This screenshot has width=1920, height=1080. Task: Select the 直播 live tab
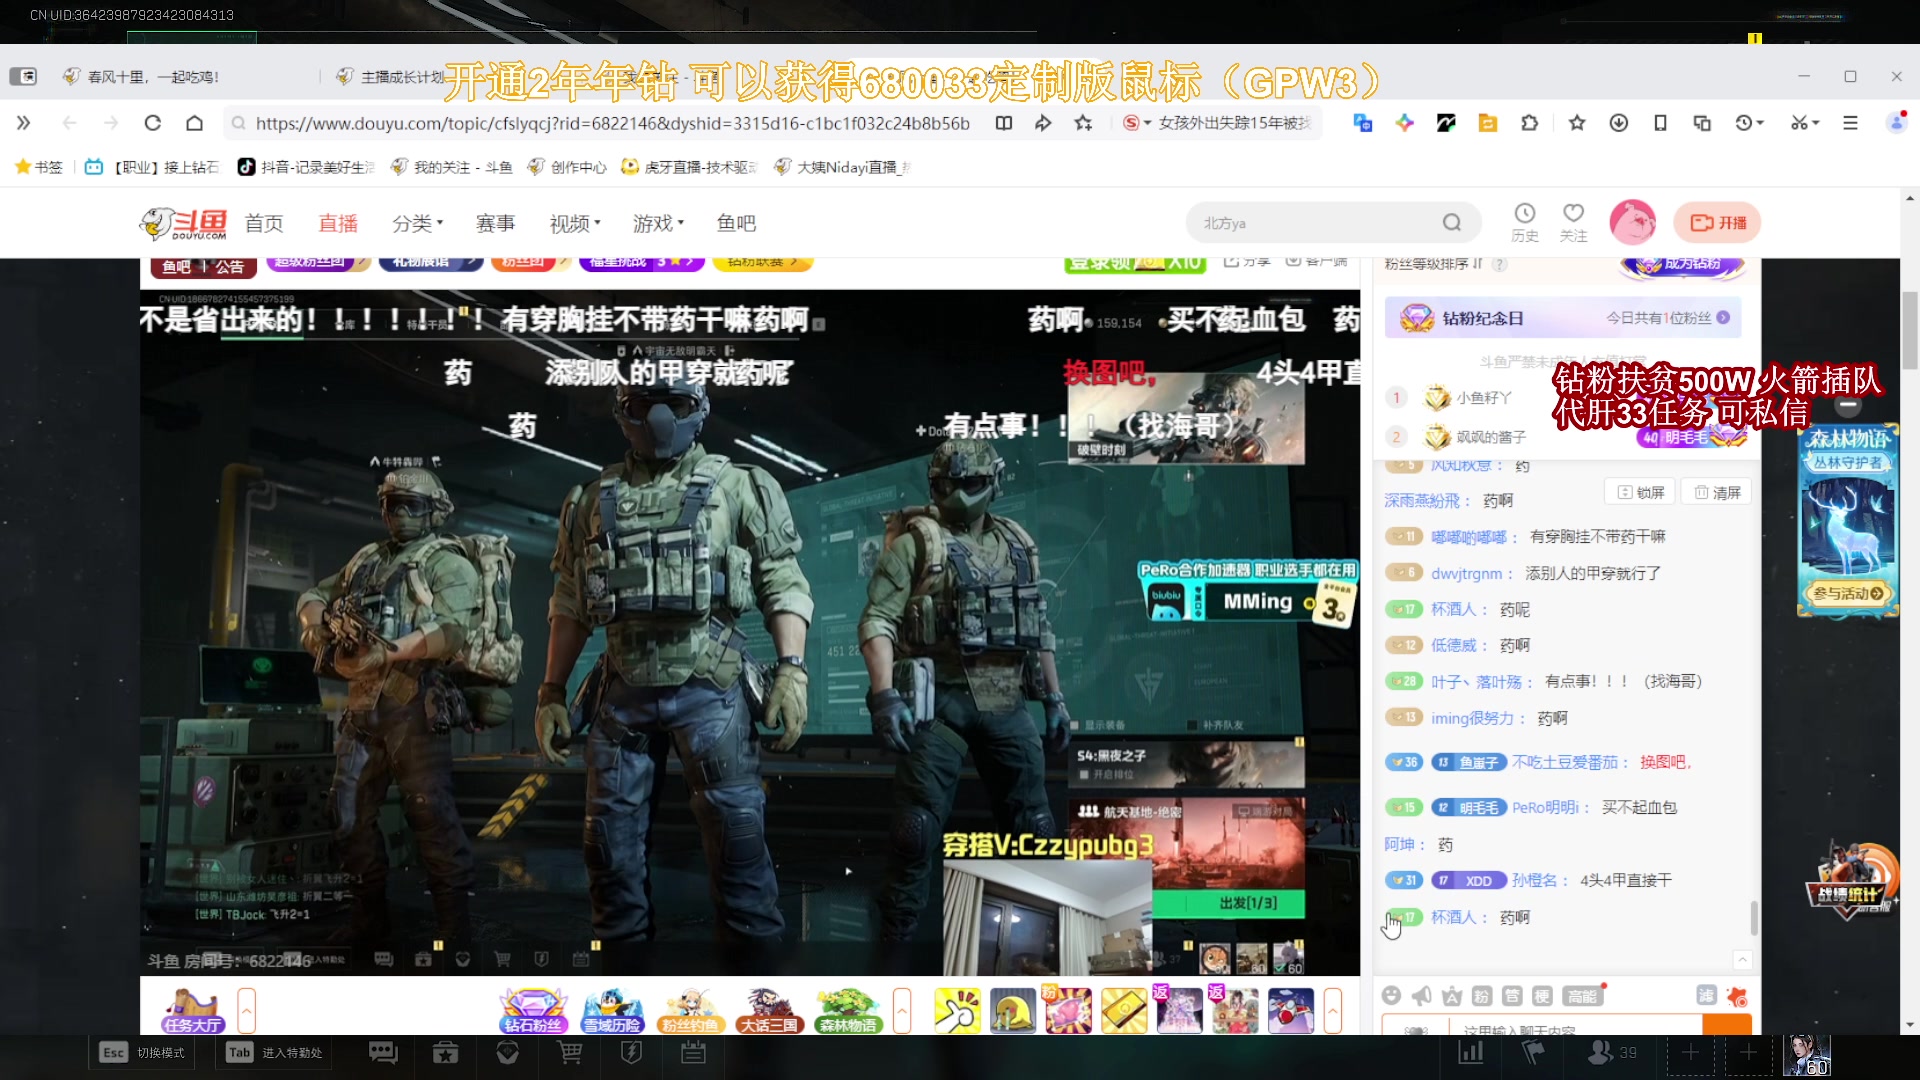(x=338, y=223)
